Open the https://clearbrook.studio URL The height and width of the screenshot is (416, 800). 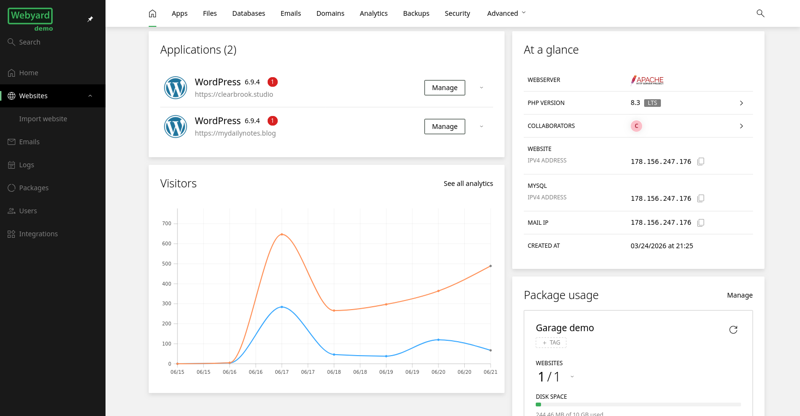click(234, 94)
